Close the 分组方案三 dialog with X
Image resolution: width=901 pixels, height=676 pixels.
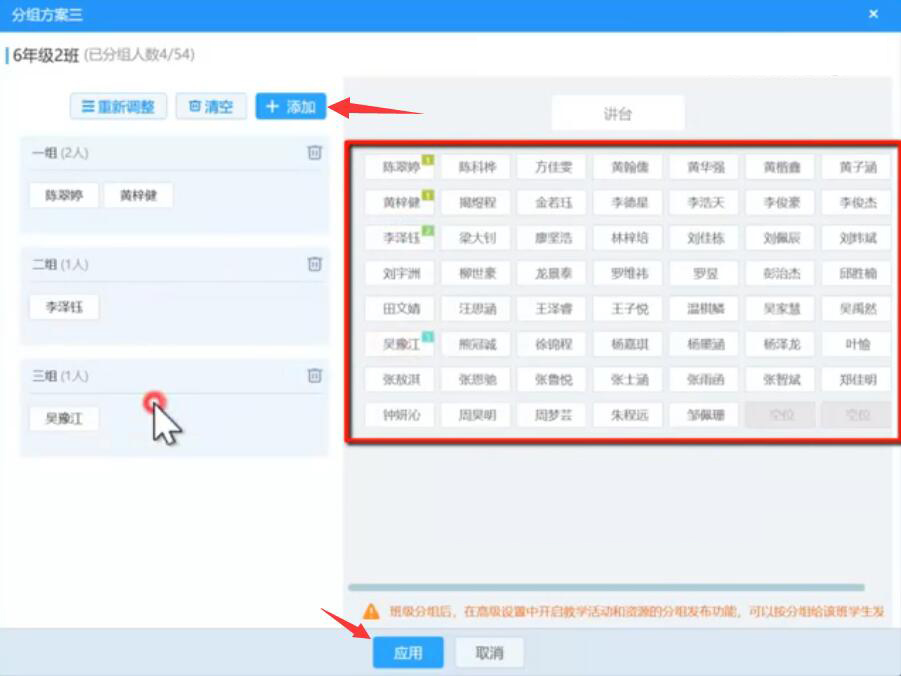(873, 14)
